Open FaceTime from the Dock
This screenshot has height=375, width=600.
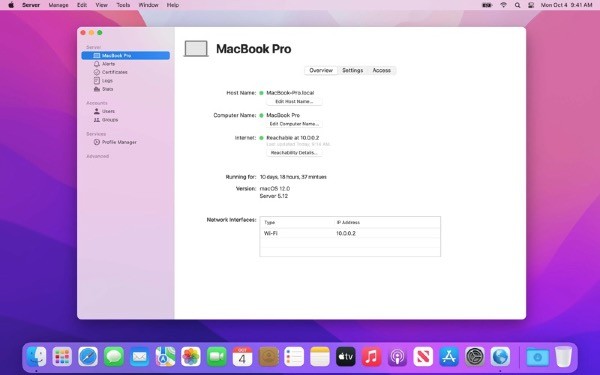tap(217, 357)
